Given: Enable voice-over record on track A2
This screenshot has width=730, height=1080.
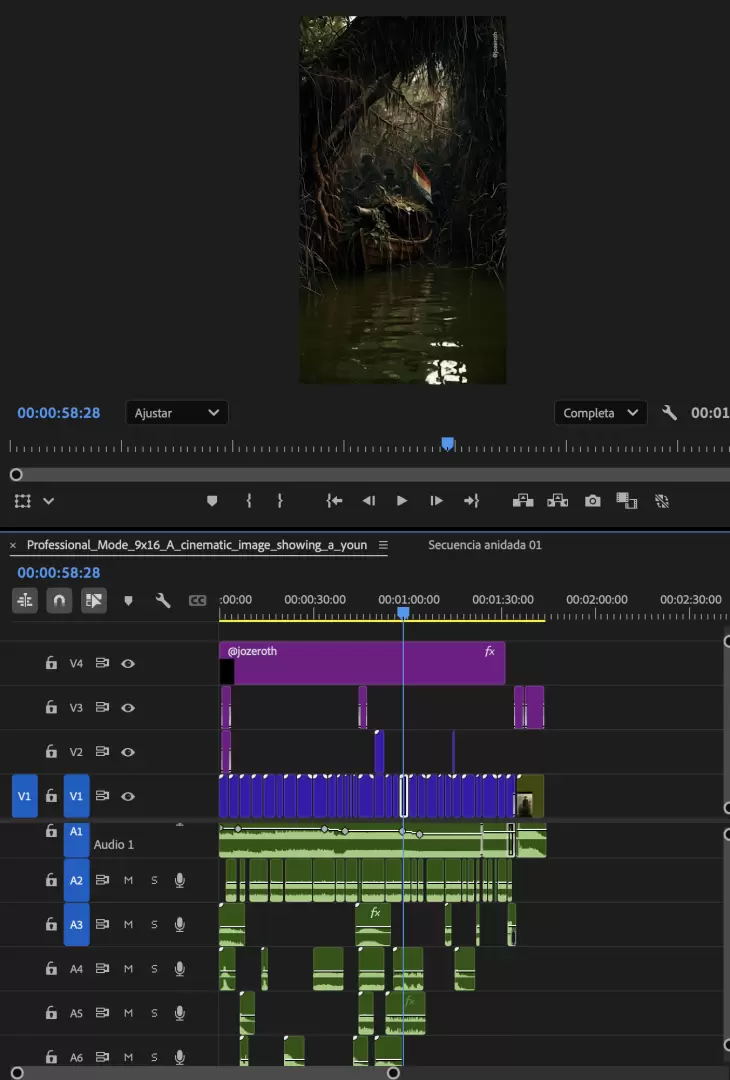Looking at the screenshot, I should point(180,880).
